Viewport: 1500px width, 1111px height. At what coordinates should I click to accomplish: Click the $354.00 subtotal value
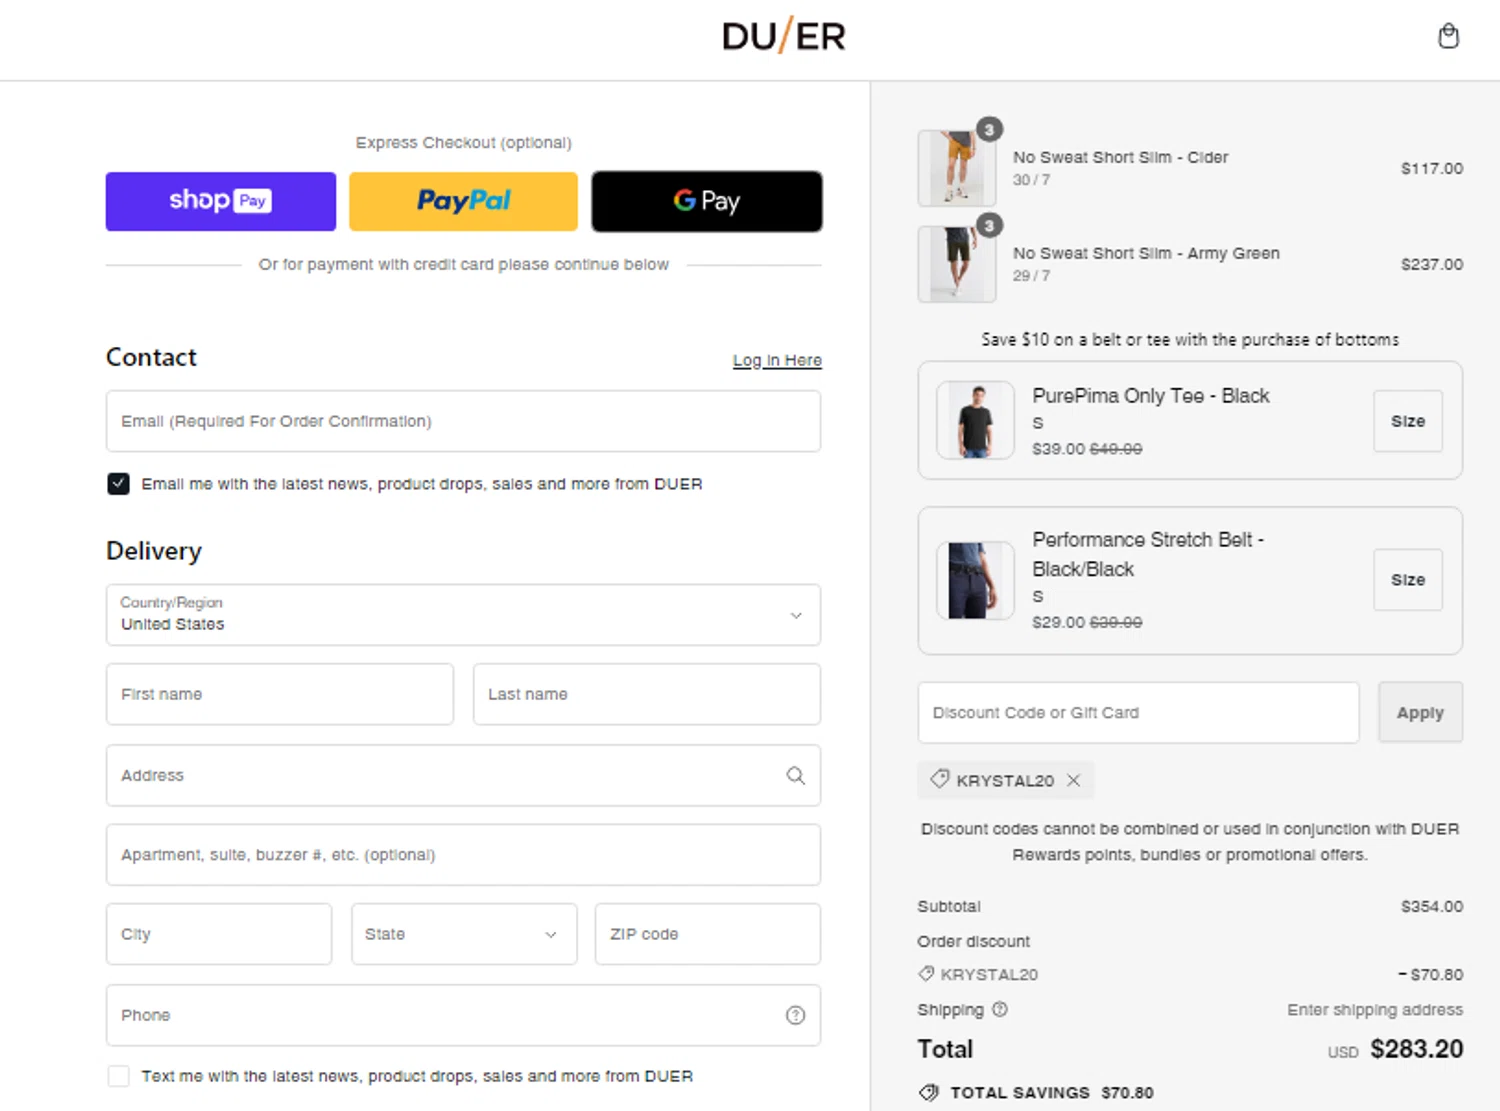(1432, 906)
